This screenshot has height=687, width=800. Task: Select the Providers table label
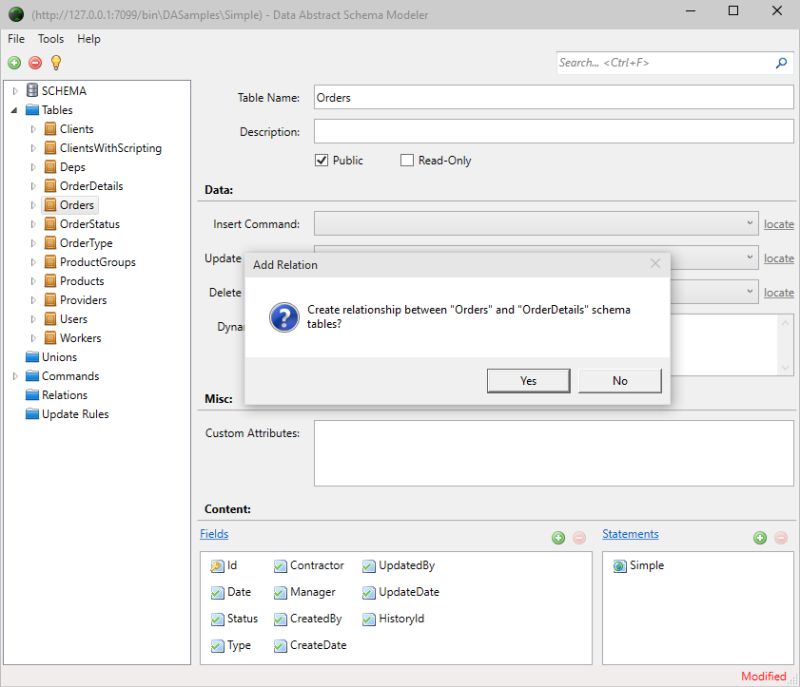click(83, 299)
